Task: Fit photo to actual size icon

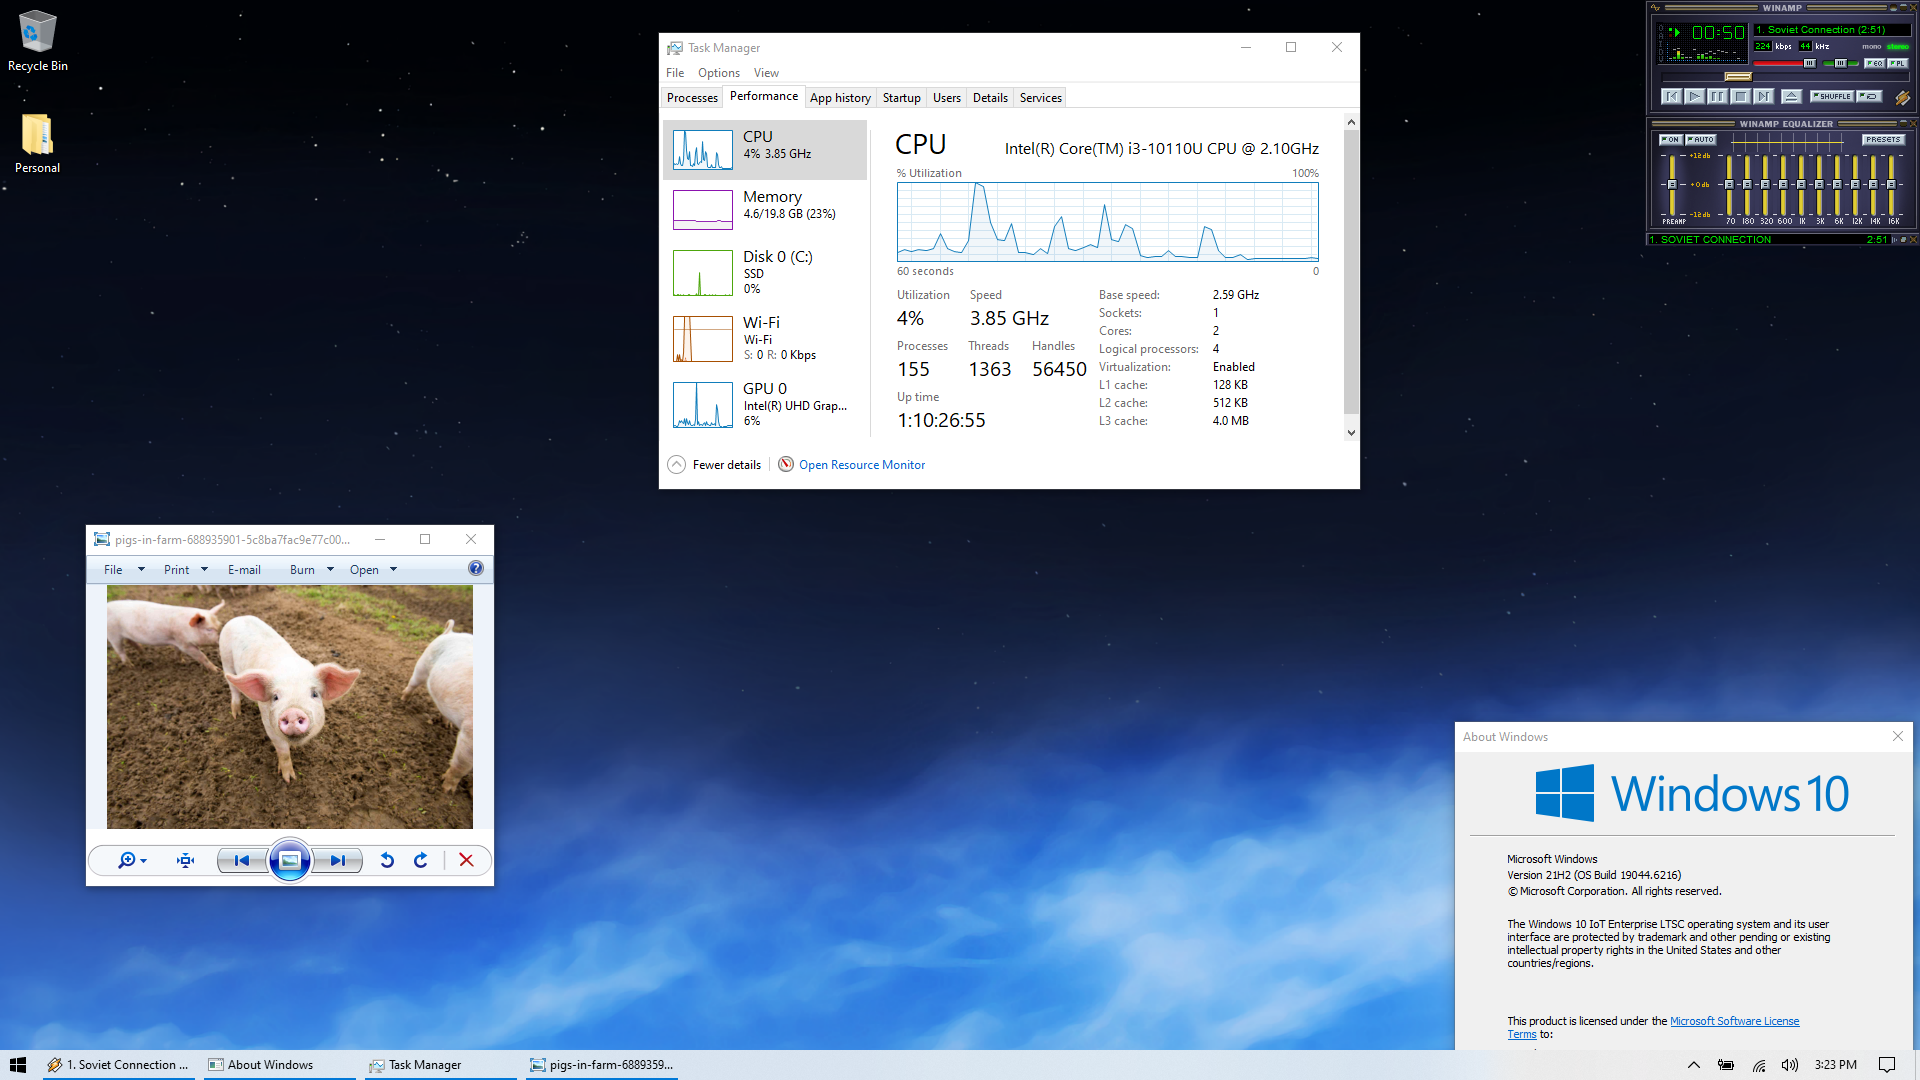Action: tap(185, 860)
